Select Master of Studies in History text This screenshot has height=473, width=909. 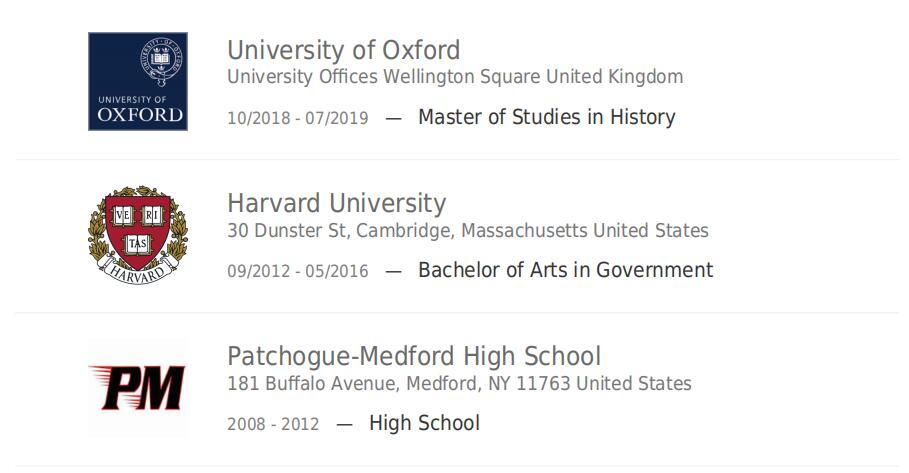point(547,117)
